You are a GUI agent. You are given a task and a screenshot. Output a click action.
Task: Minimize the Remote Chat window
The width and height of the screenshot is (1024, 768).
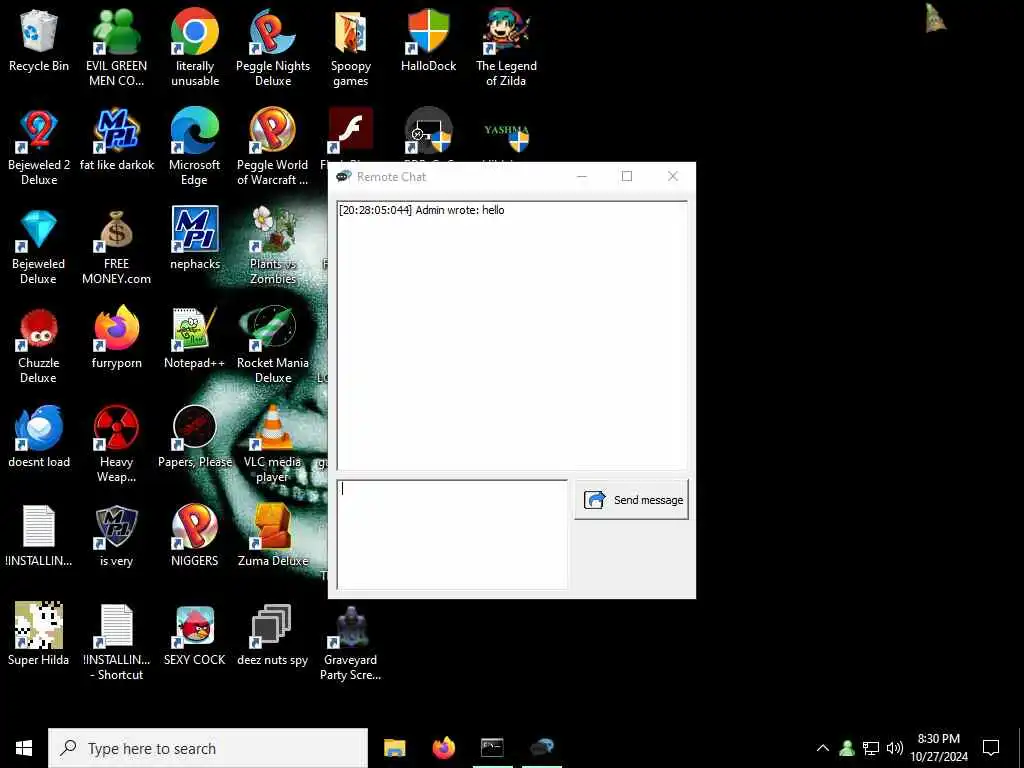tap(582, 176)
